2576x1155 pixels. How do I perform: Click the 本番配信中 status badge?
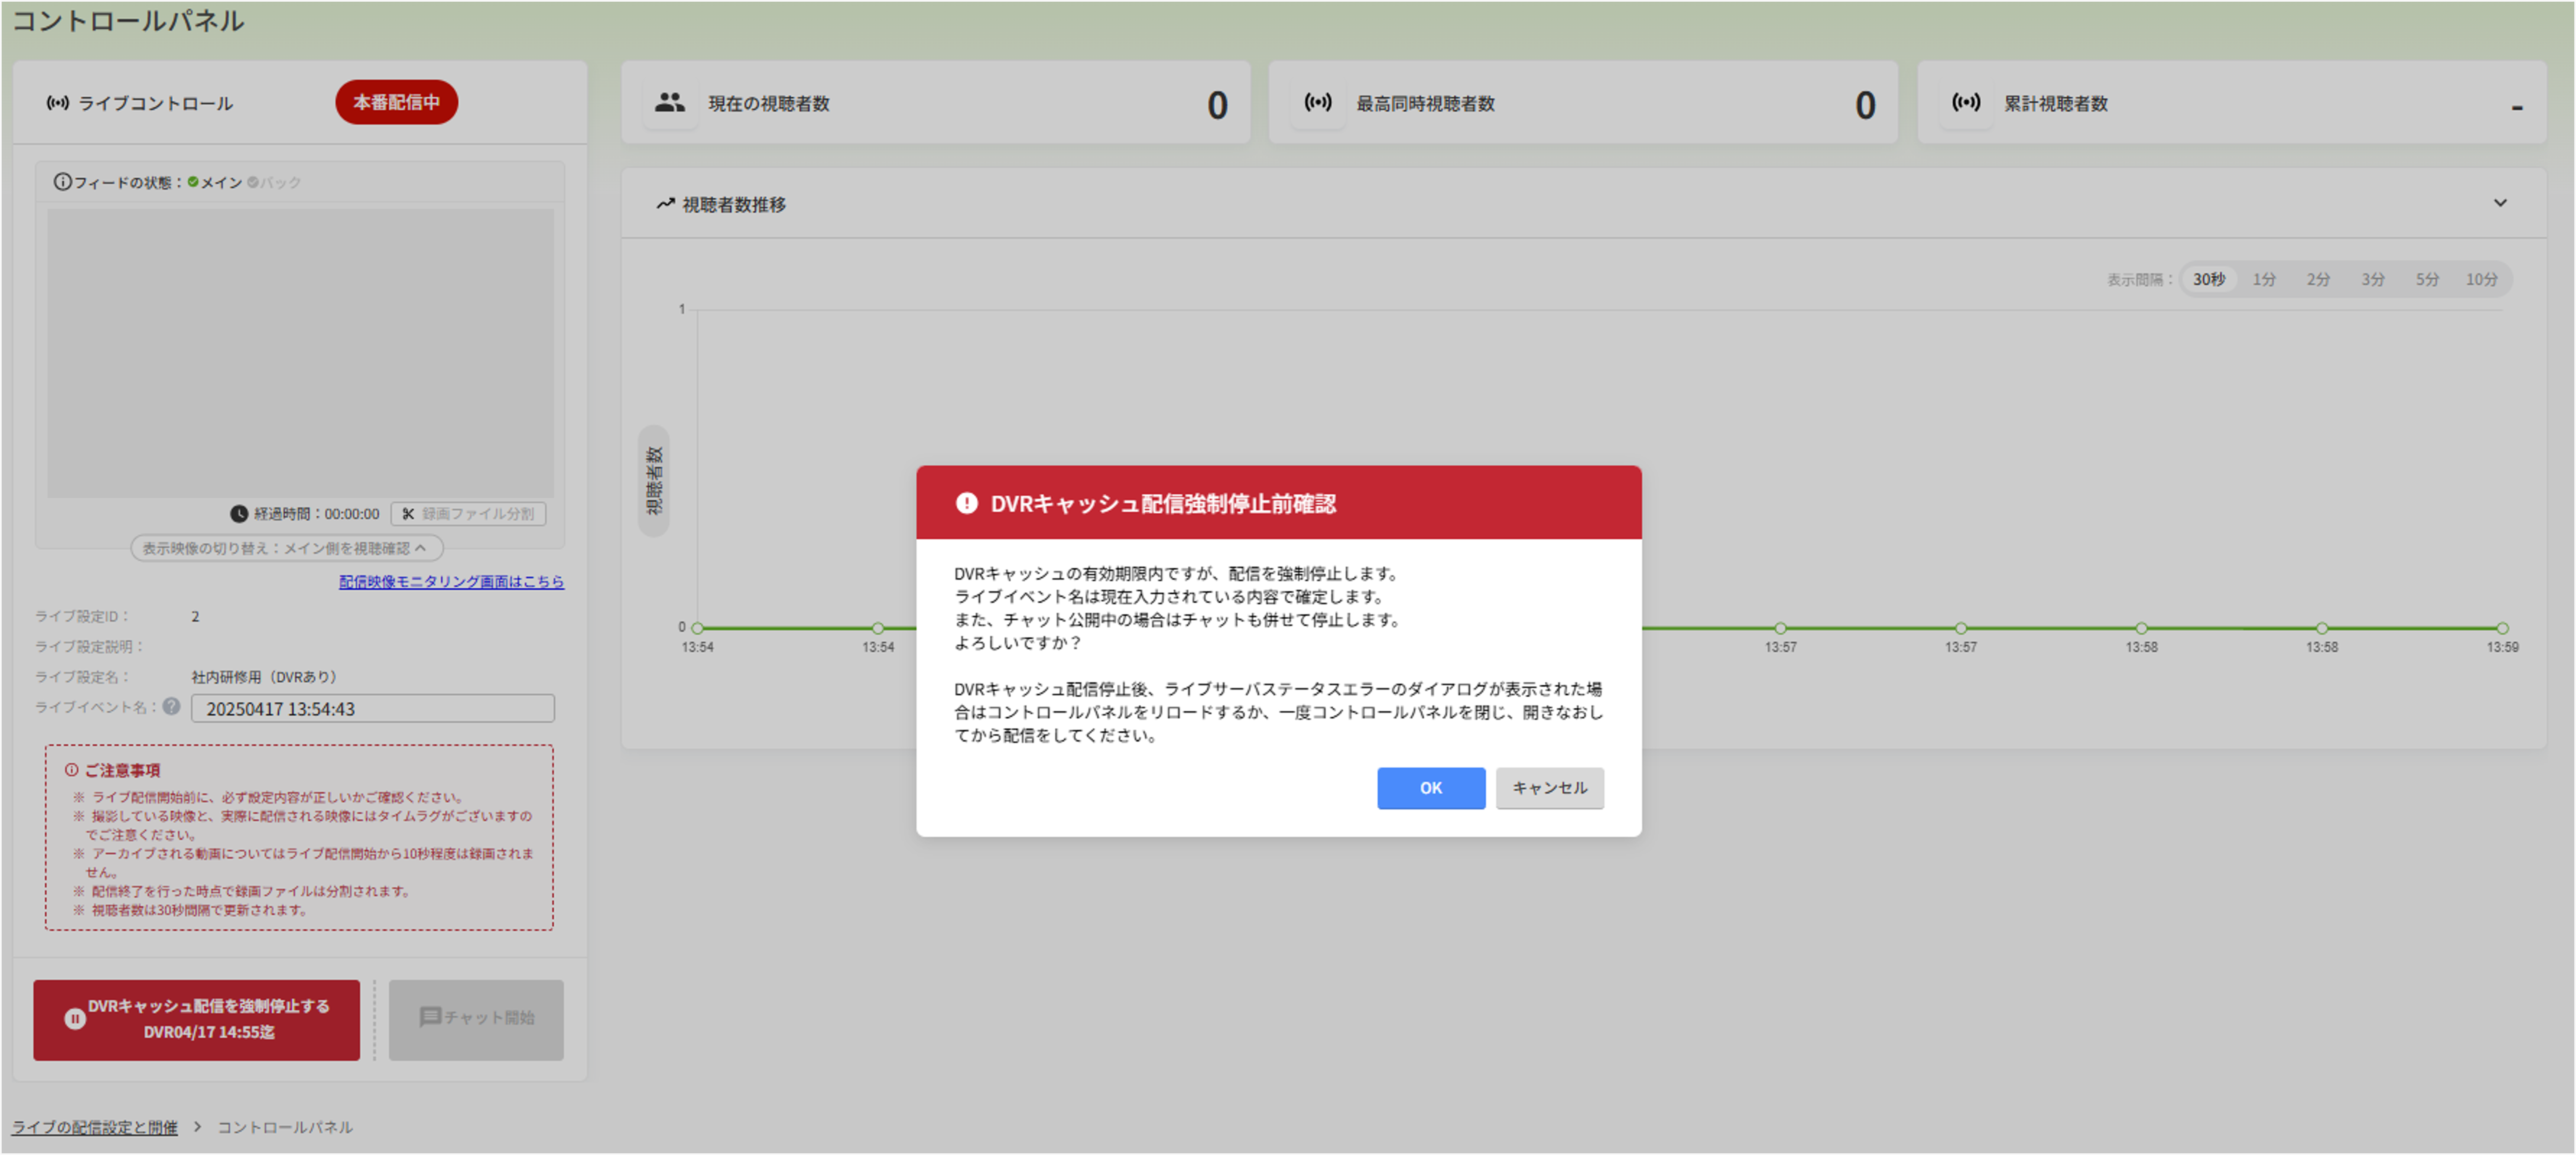396,102
